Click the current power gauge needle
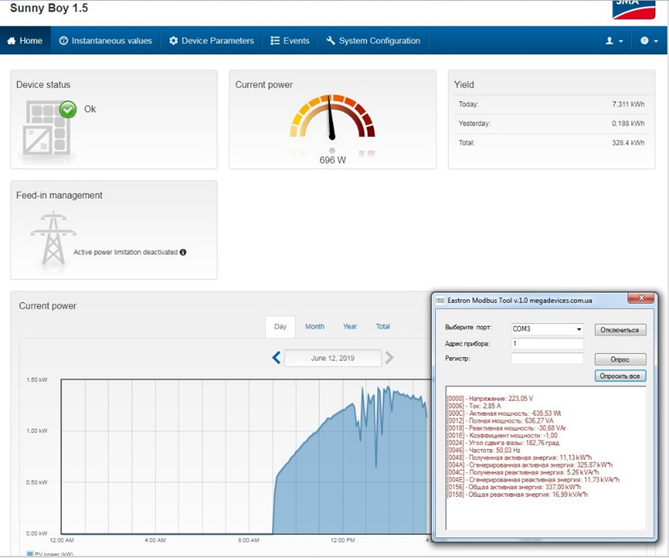 coord(331,118)
